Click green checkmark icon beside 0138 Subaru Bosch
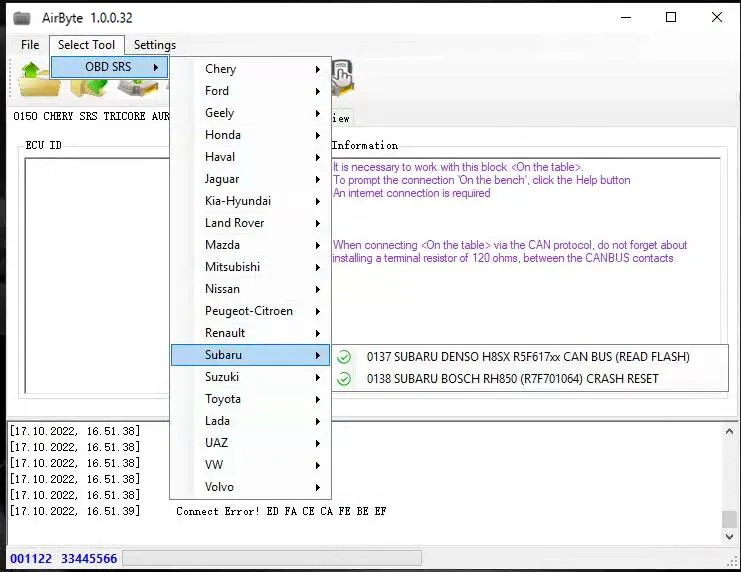Screen dimensions: 741x572 pos(344,379)
